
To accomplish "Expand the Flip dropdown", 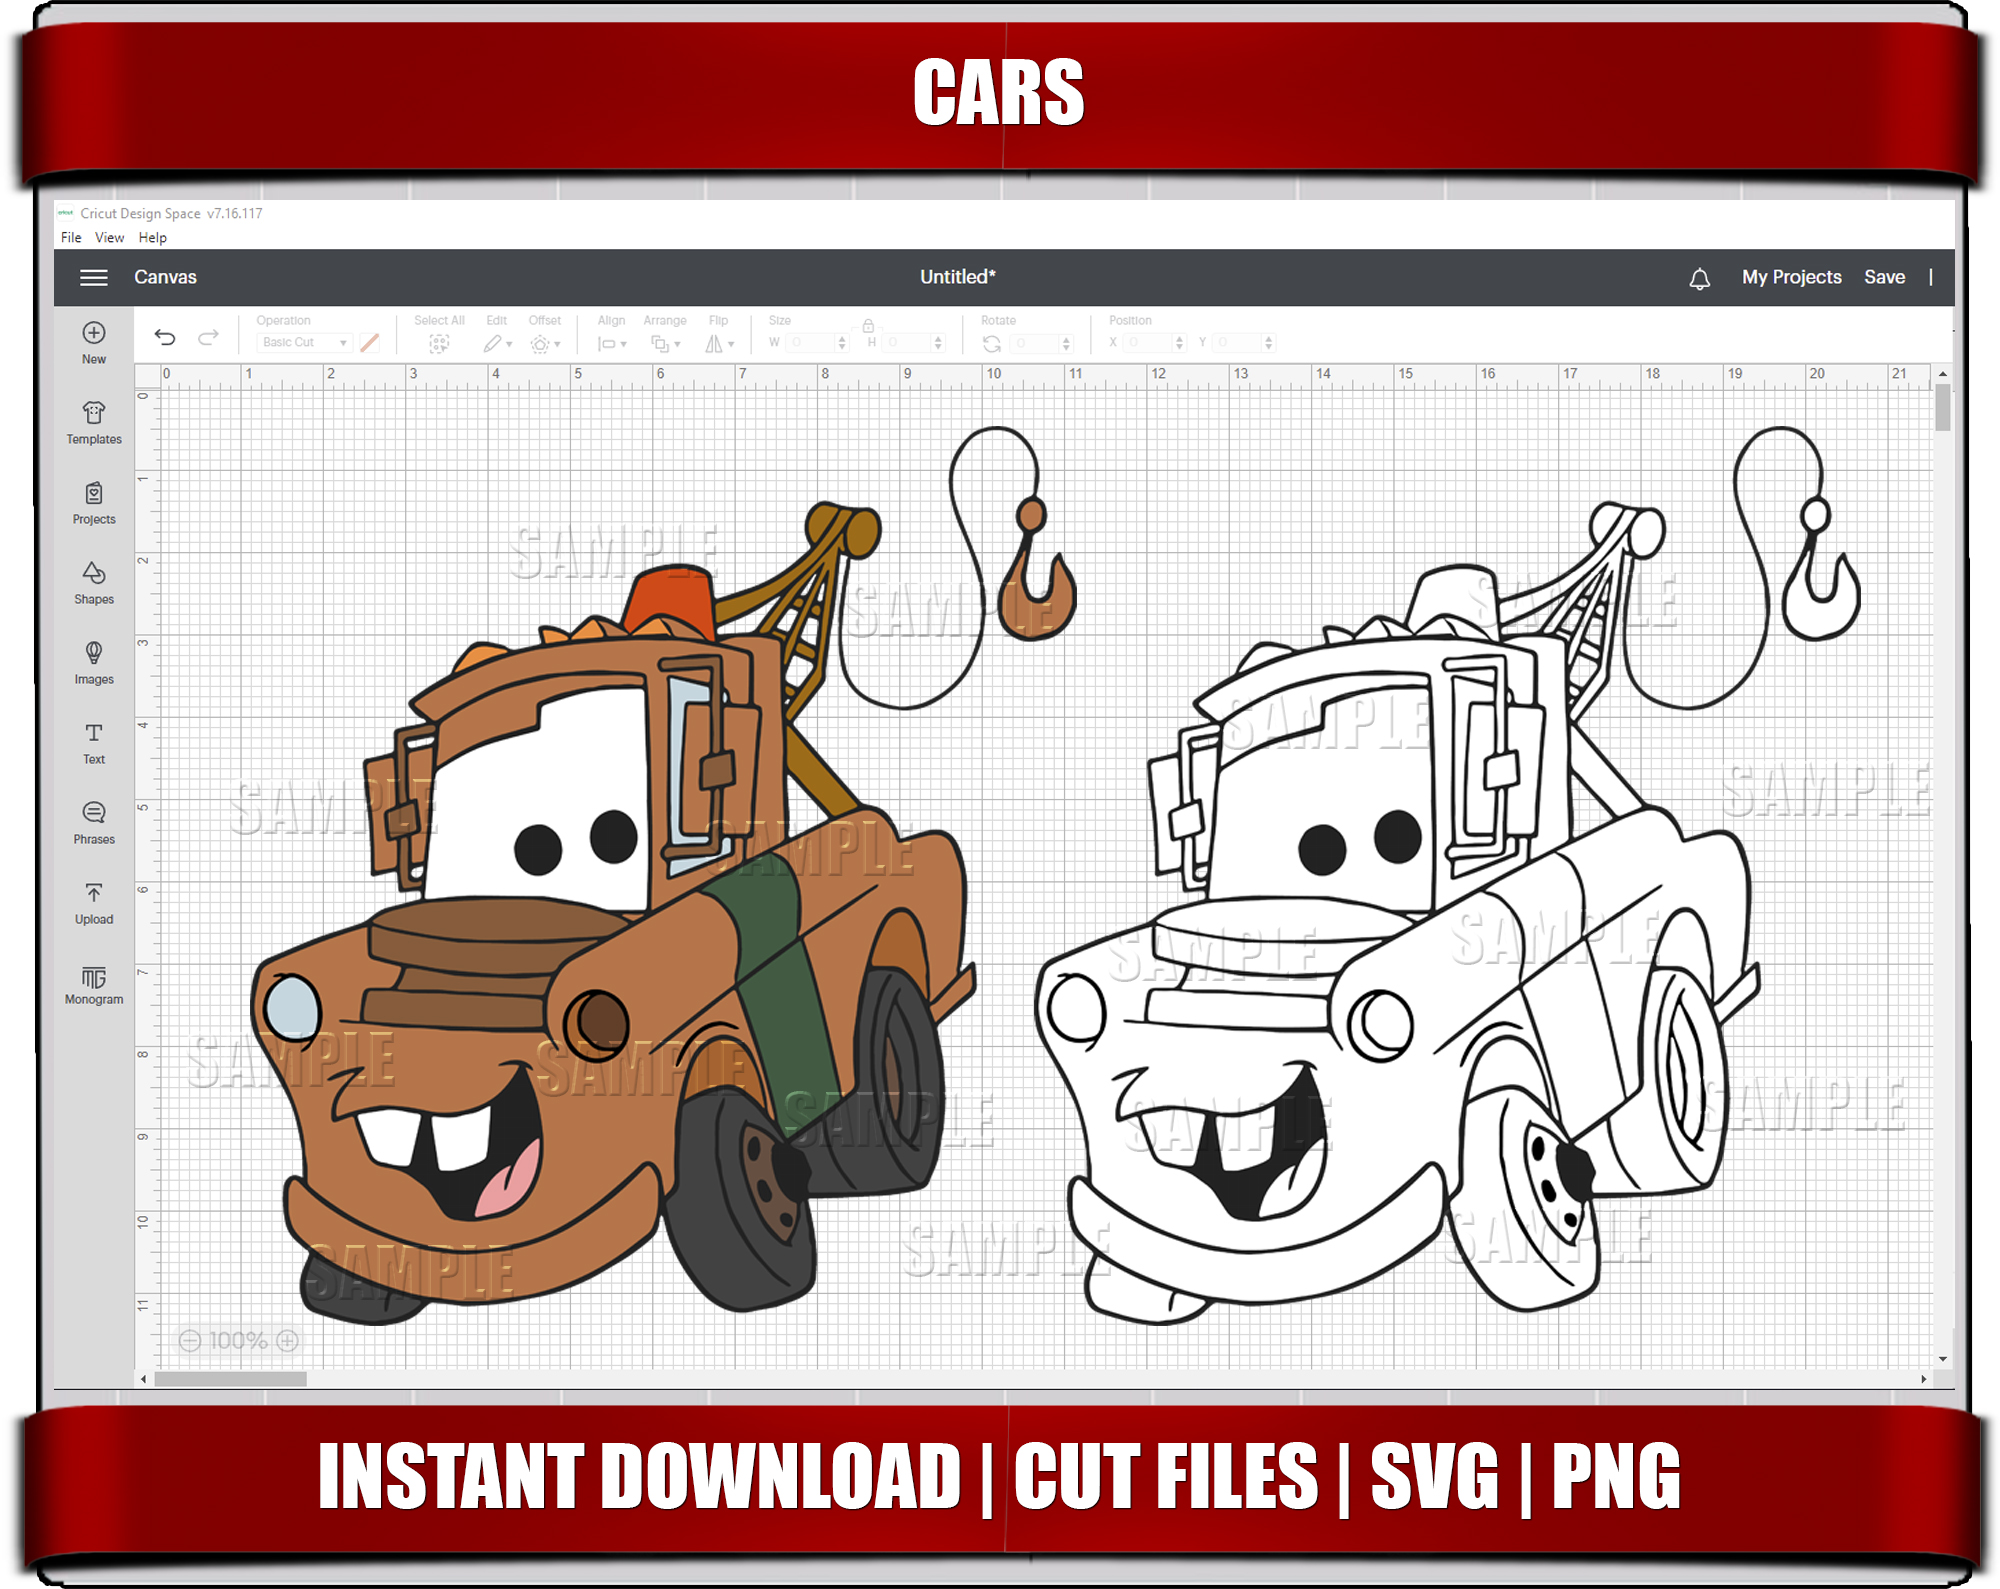I will tap(719, 344).
